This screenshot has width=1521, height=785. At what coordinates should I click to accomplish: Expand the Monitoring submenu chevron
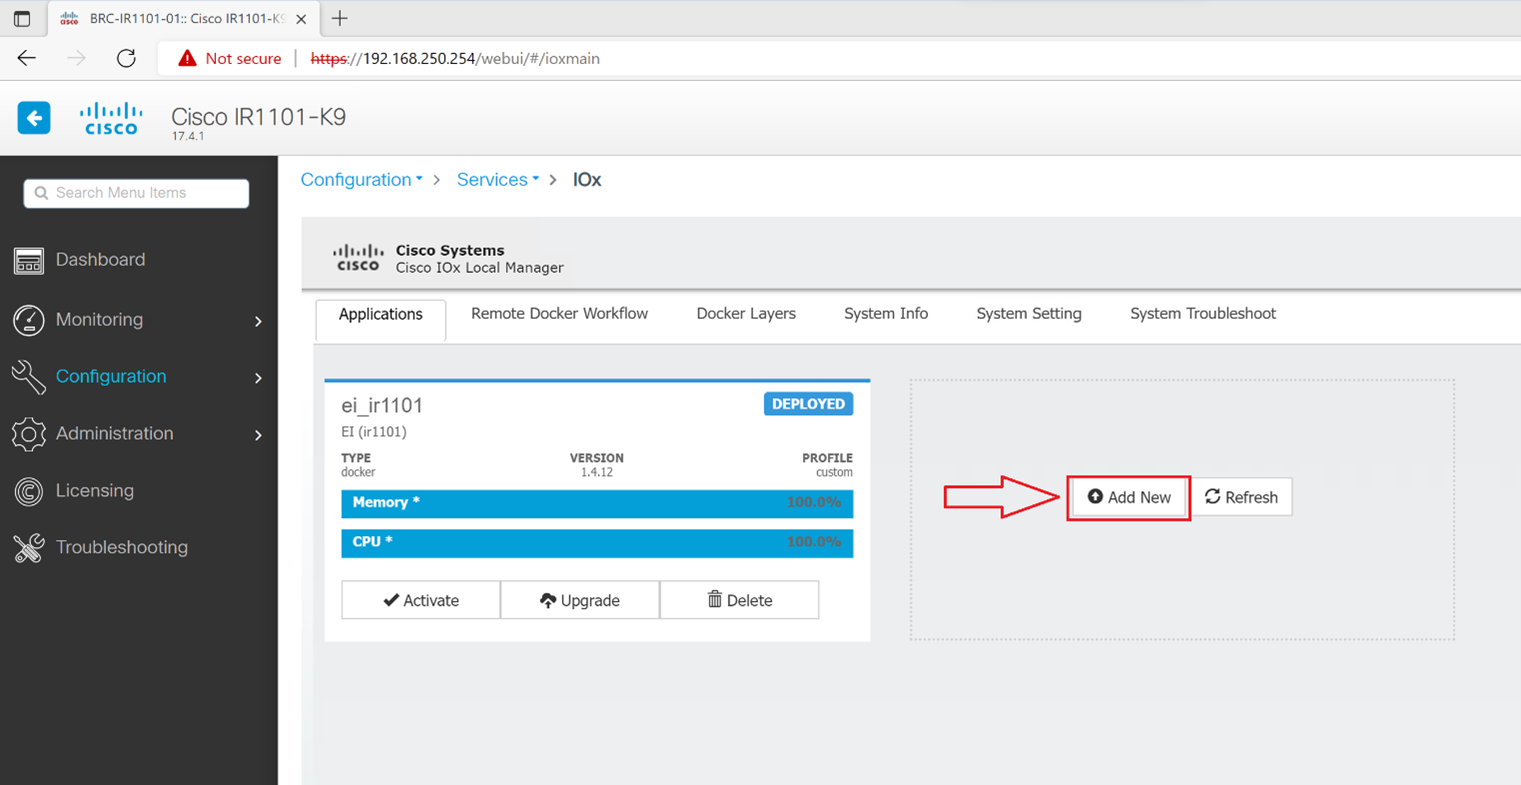coord(258,321)
